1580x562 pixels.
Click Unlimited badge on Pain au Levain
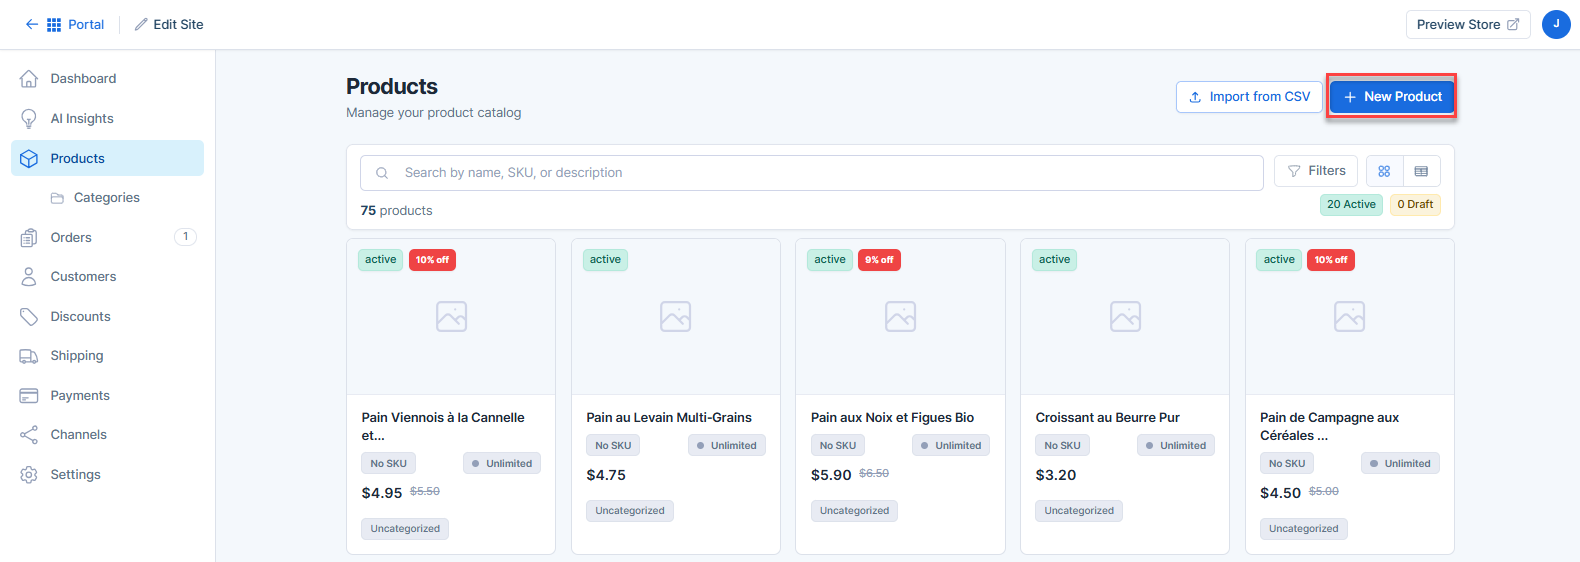click(727, 446)
